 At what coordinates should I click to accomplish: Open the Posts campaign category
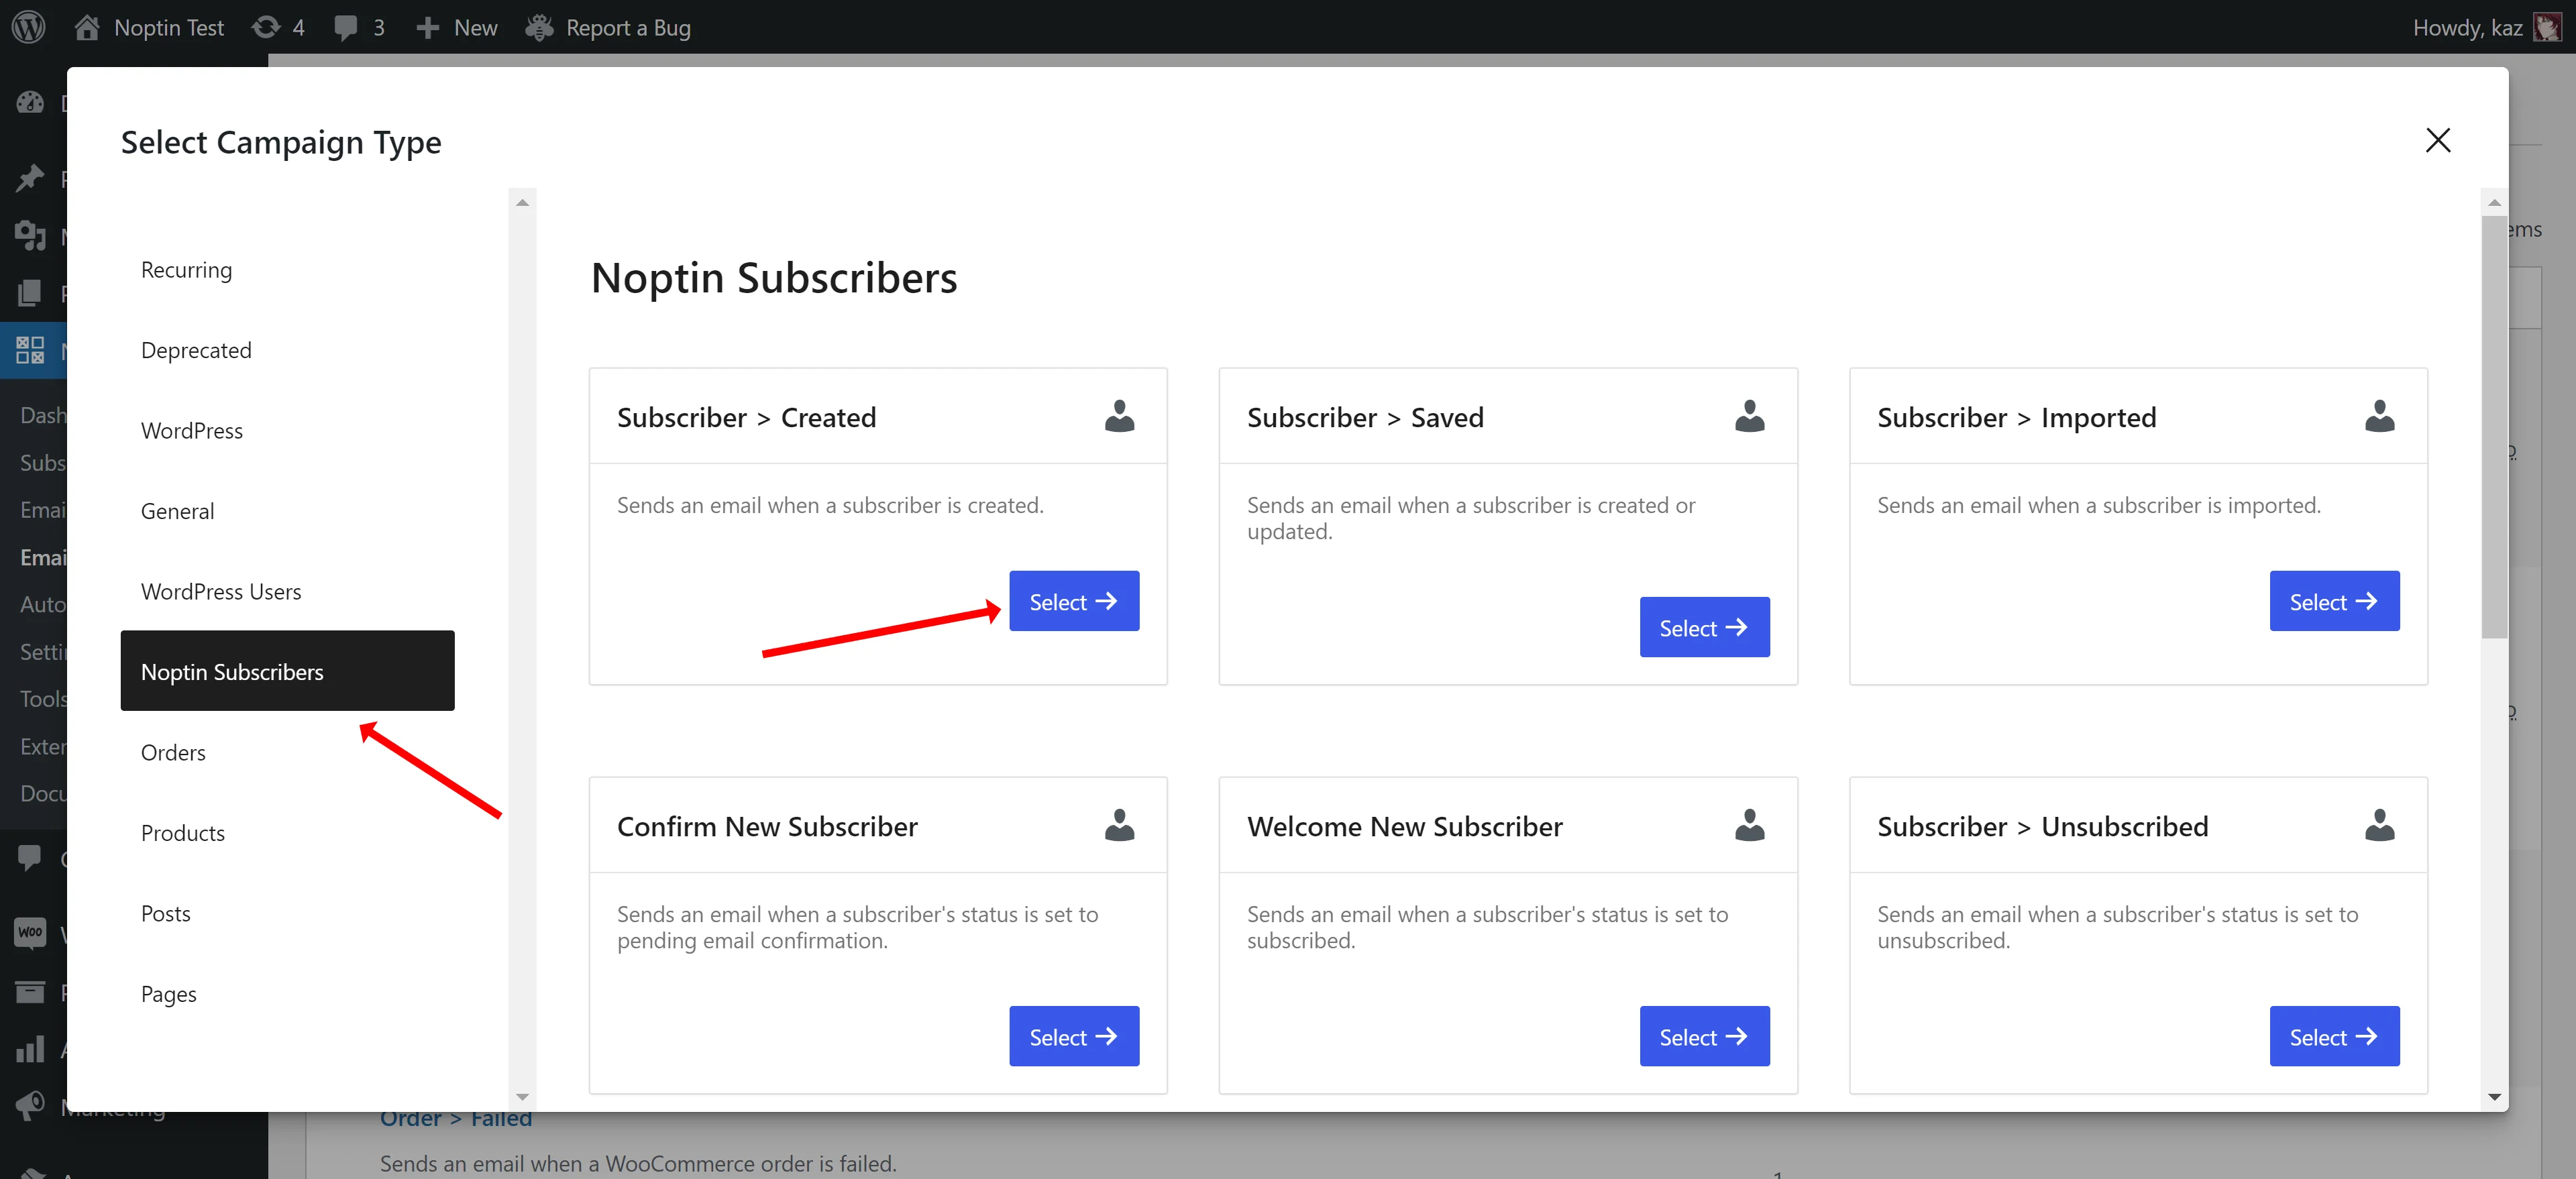point(287,913)
